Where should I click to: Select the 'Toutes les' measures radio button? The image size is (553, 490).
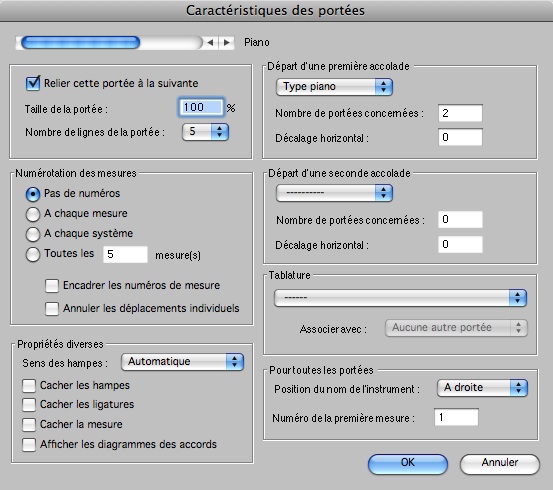(32, 254)
